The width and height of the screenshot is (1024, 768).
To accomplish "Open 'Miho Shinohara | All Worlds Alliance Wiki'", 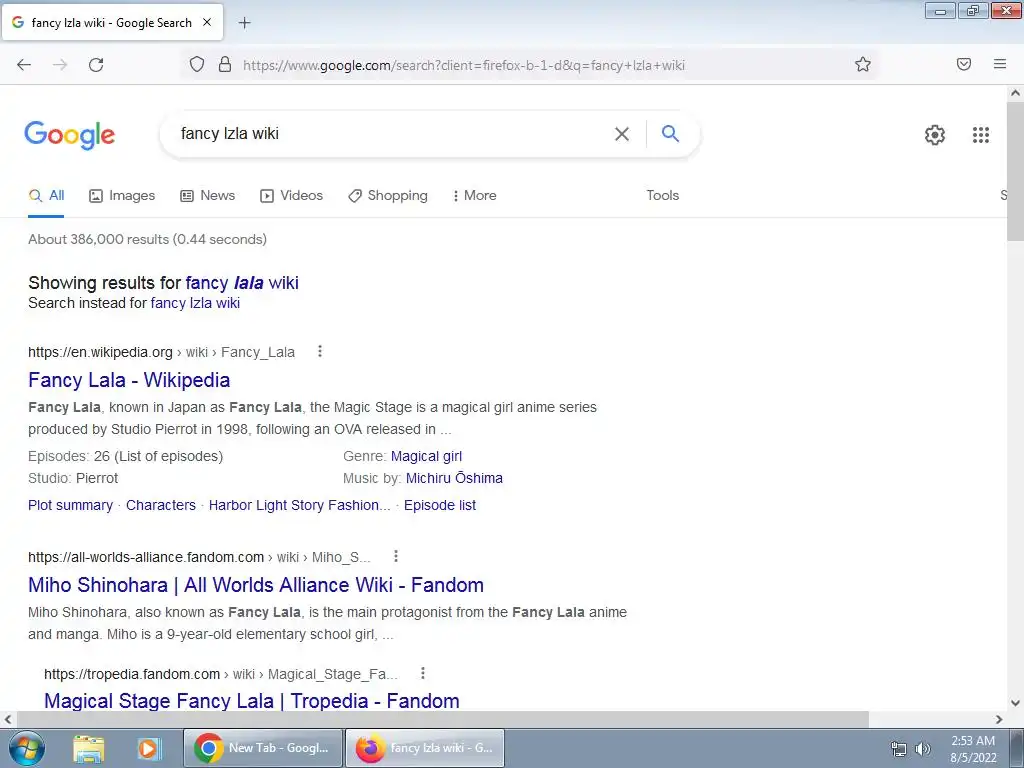I will [256, 585].
